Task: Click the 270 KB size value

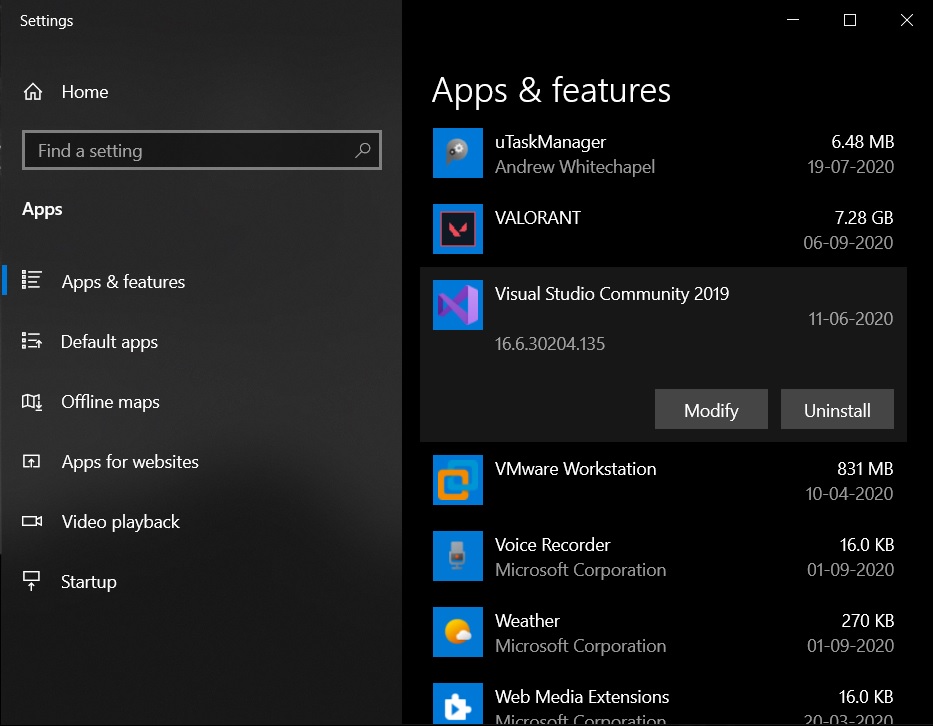Action: point(868,621)
